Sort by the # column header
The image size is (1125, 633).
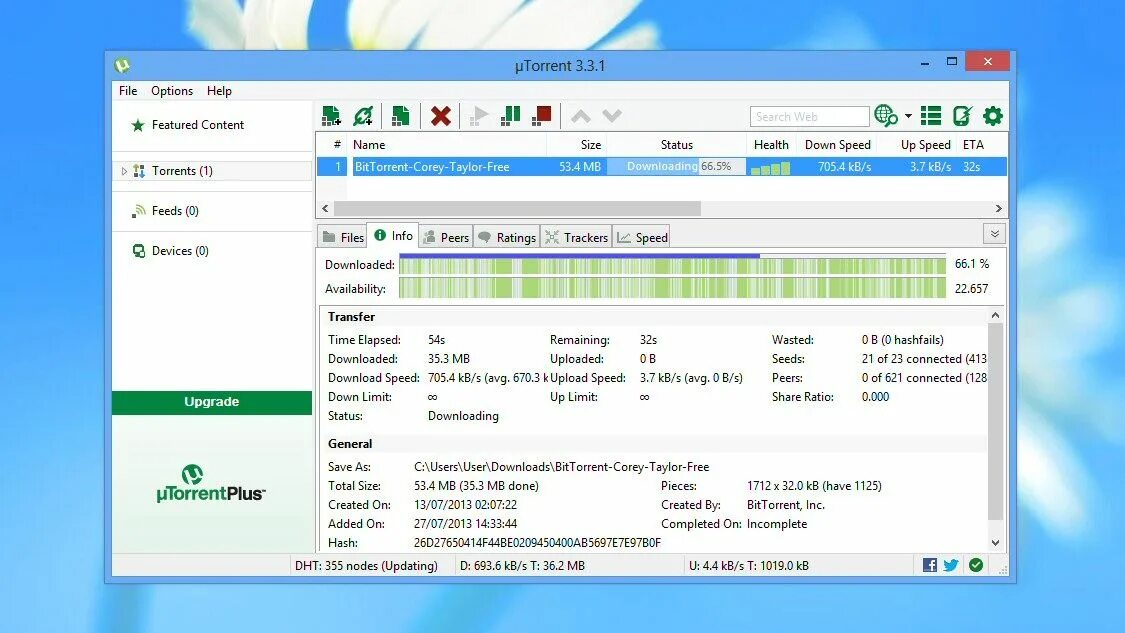333,144
